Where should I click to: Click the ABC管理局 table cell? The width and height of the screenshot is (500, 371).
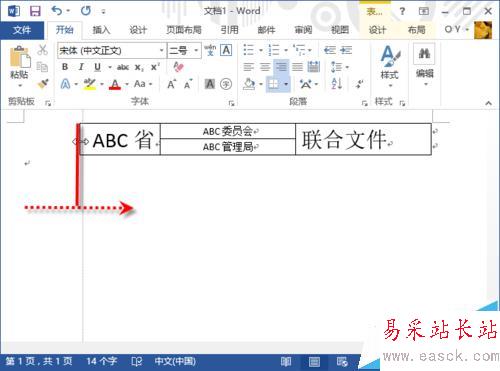(228, 147)
